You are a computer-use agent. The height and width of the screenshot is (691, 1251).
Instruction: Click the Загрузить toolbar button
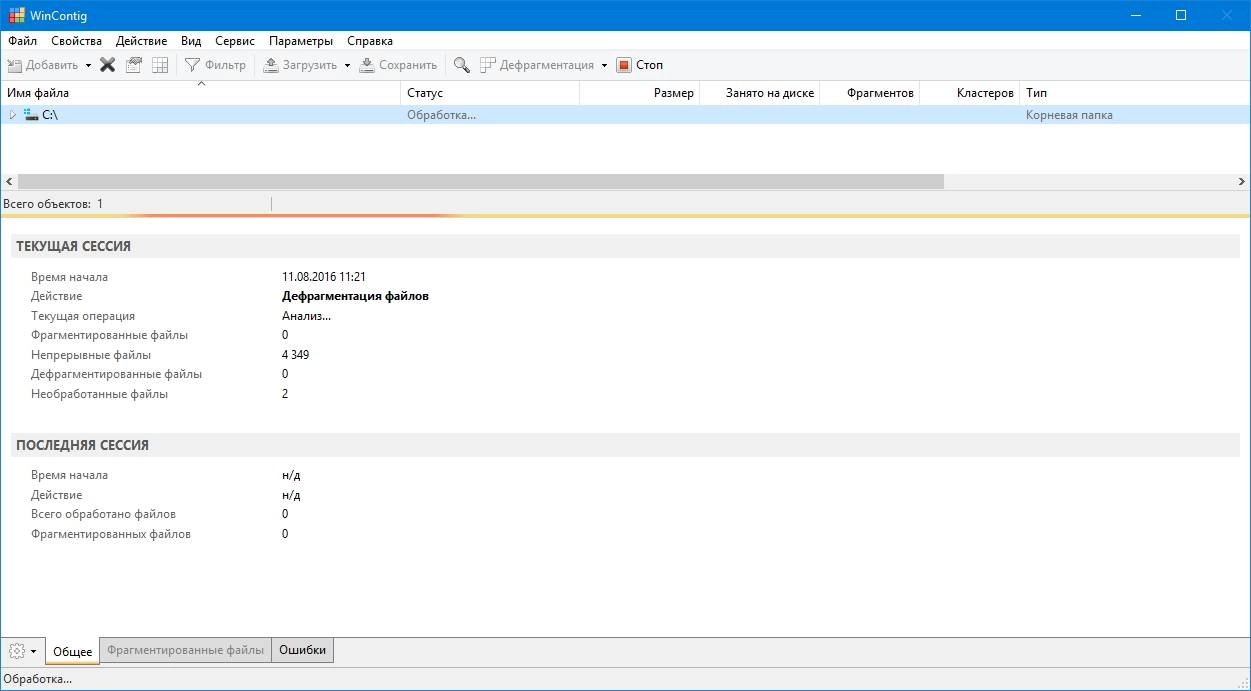click(300, 65)
